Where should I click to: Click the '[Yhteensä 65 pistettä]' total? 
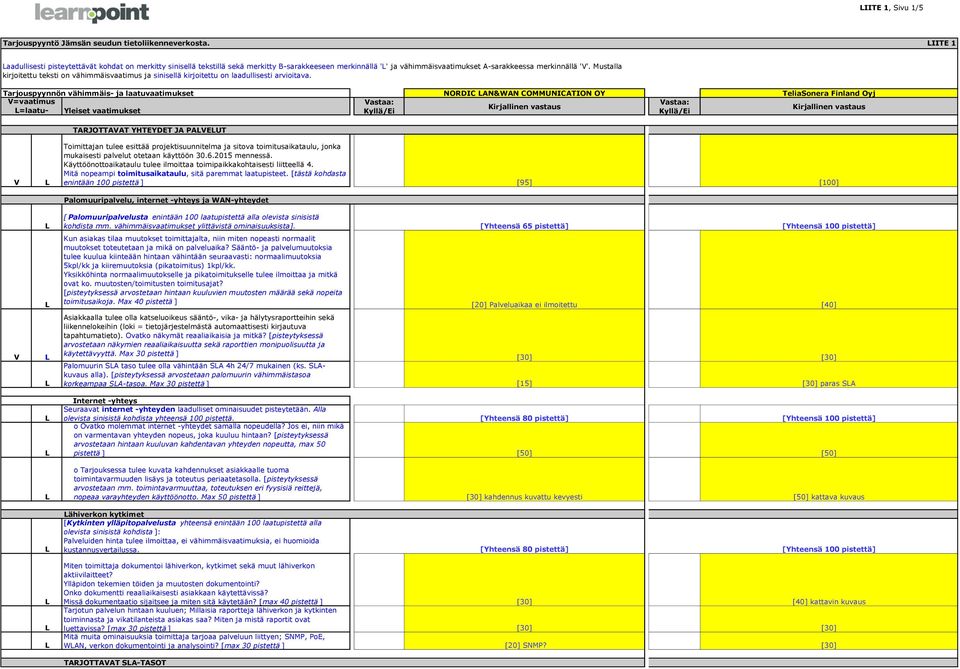coord(524,226)
